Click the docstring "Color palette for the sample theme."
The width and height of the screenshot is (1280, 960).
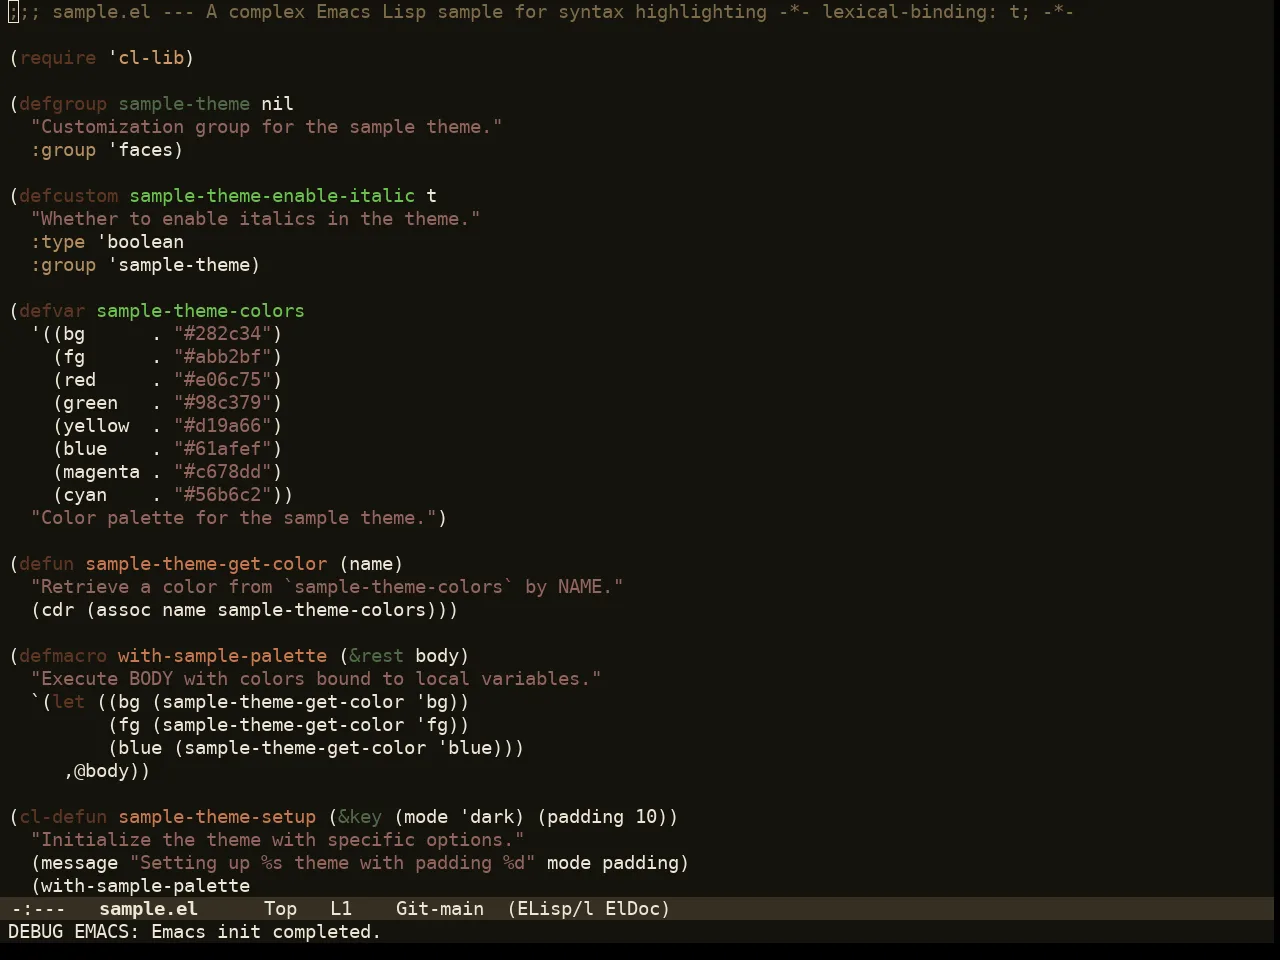[234, 518]
